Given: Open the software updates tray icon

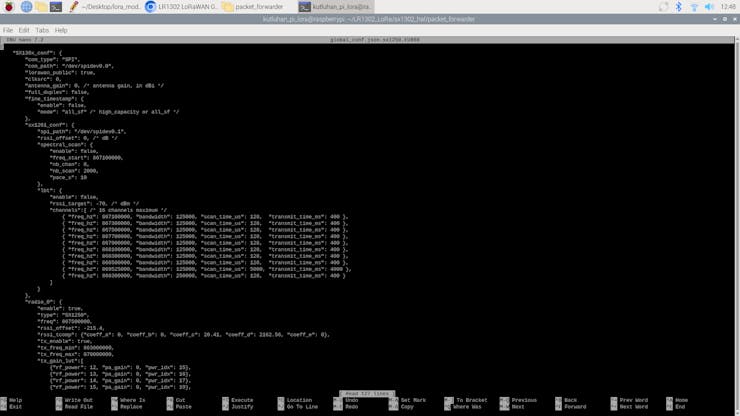Looking at the screenshot, I should [664, 7].
